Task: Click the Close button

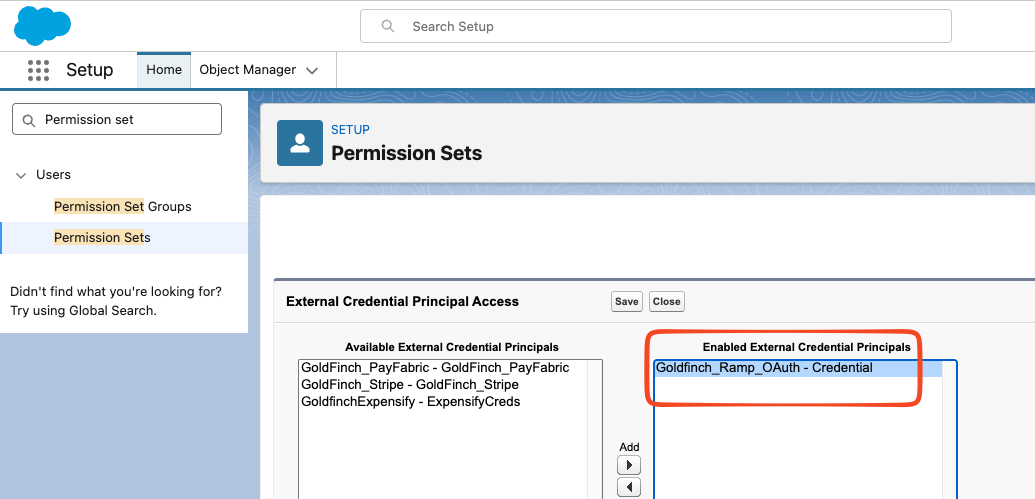Action: 667,302
